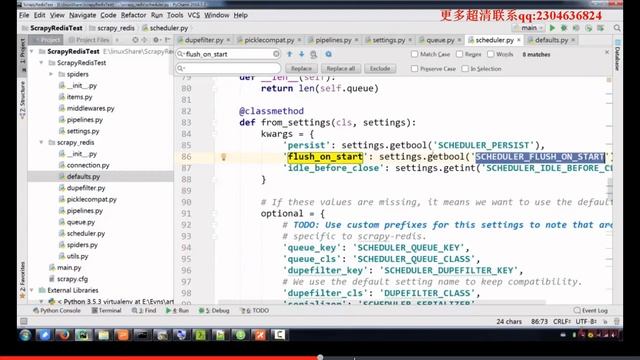Close the scheduler.py editor tab
The height and width of the screenshot is (360, 640).
[519, 40]
